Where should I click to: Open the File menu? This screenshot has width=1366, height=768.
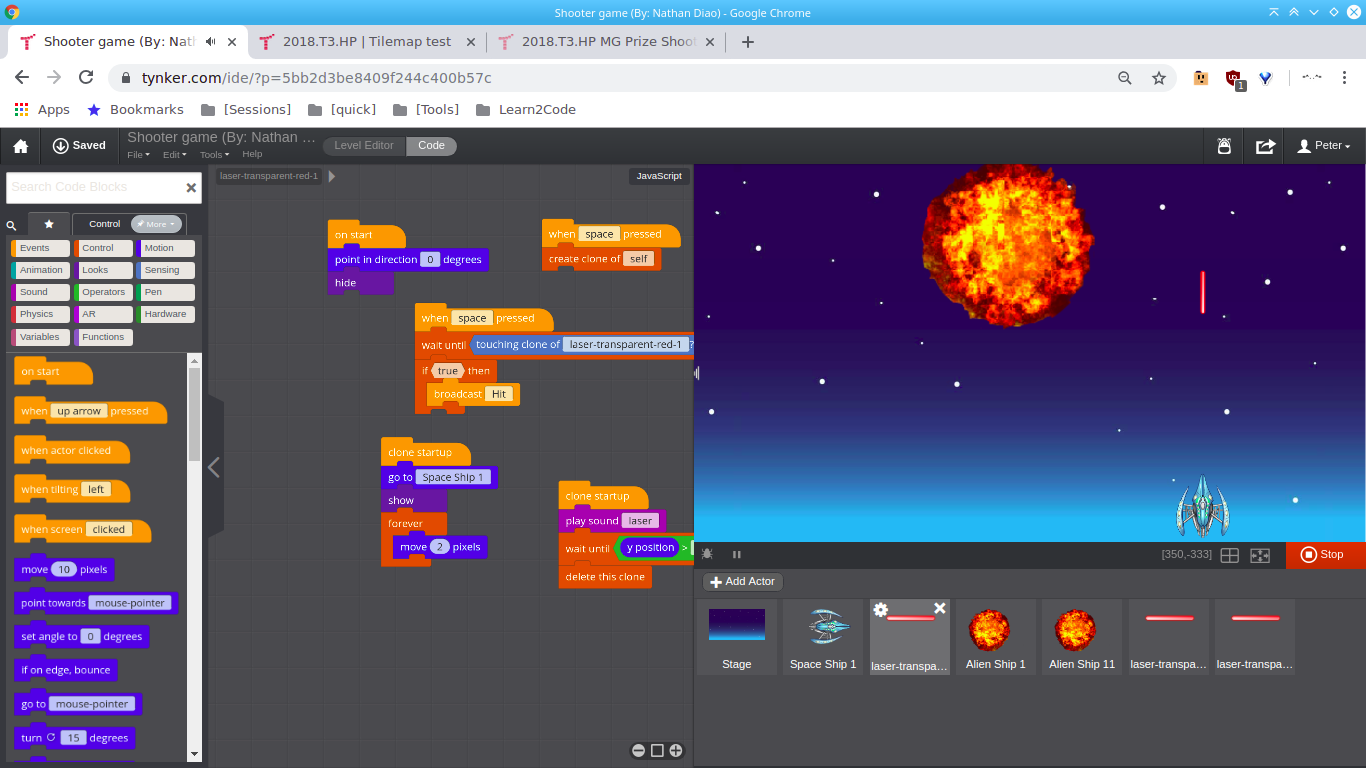(138, 155)
